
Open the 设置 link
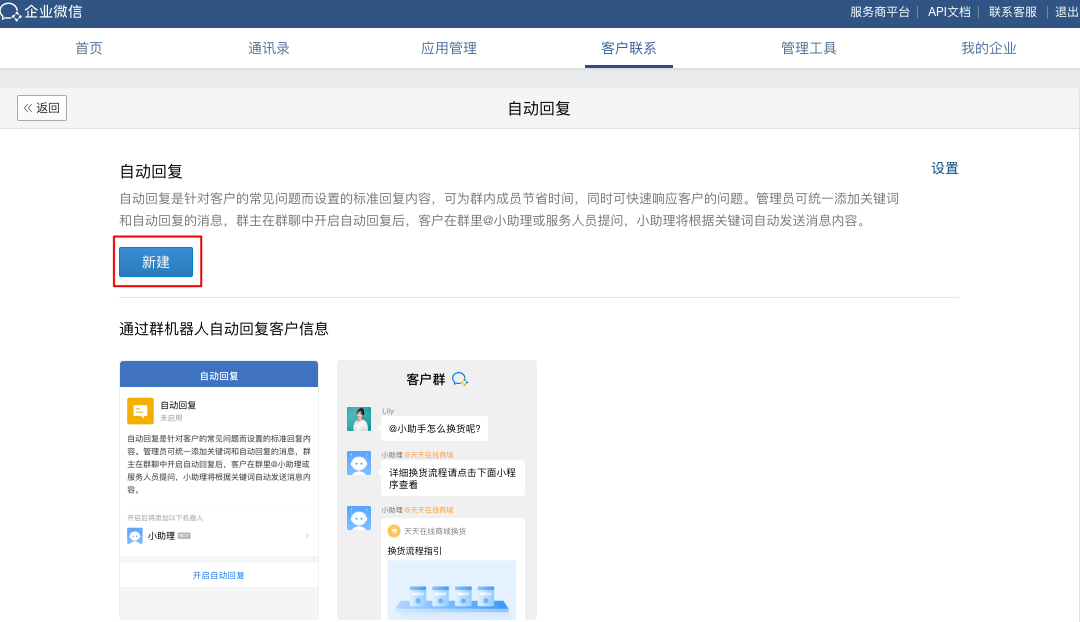945,168
